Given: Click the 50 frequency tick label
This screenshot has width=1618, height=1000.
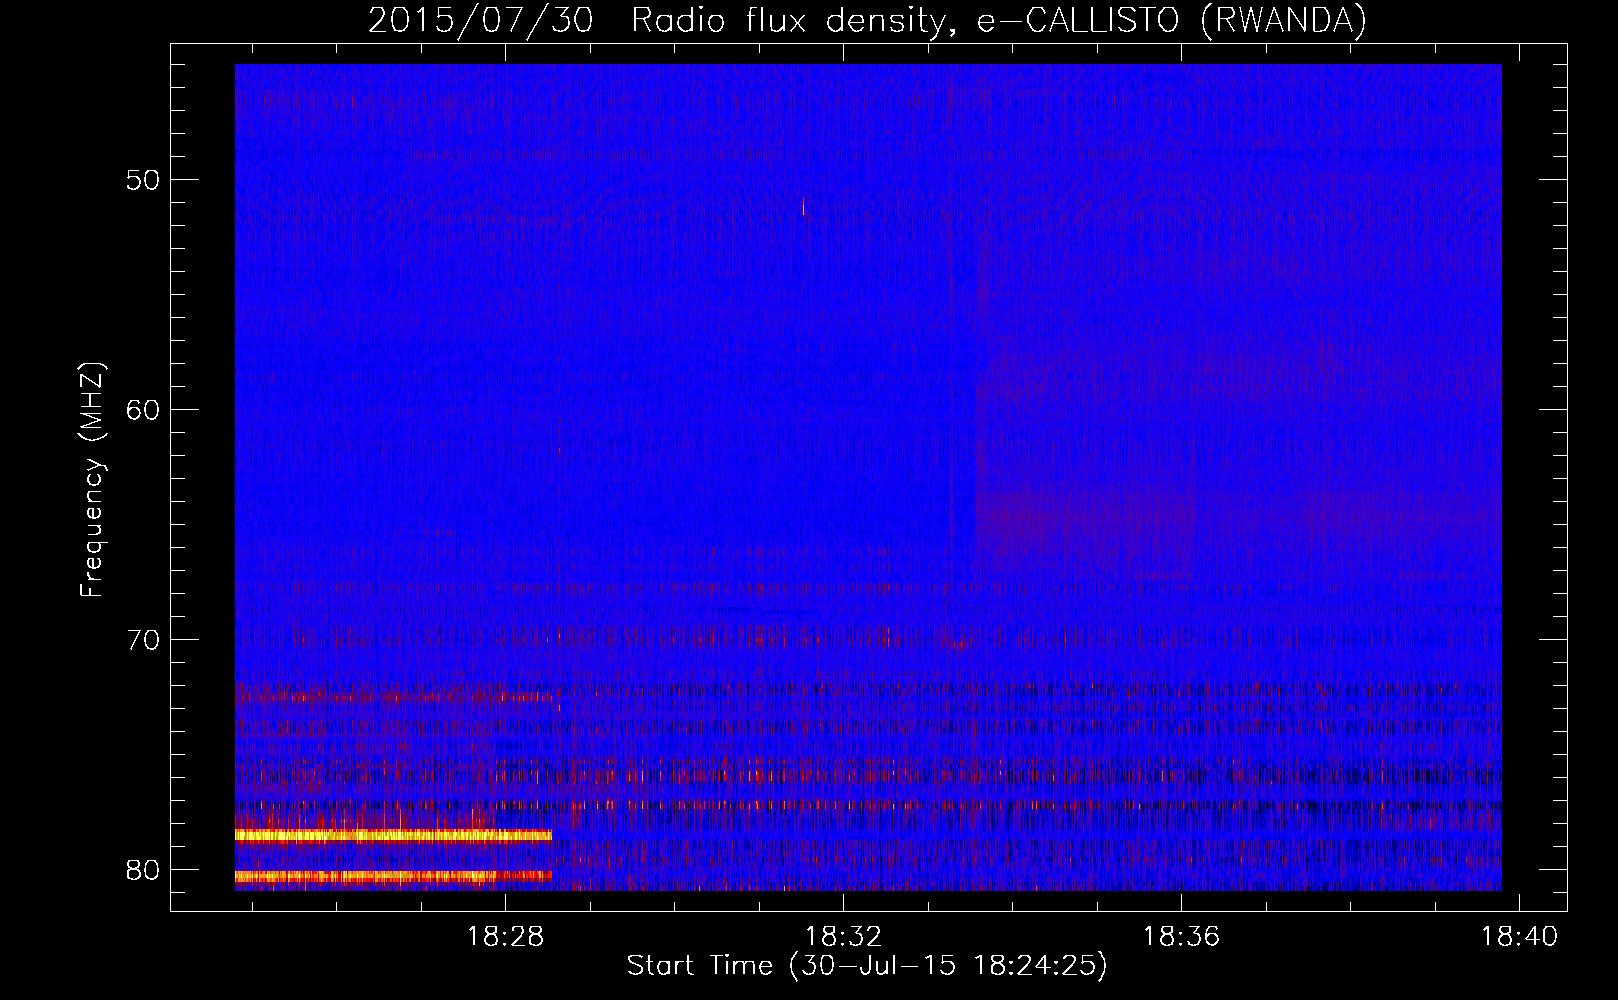Looking at the screenshot, I should pyautogui.click(x=144, y=180).
